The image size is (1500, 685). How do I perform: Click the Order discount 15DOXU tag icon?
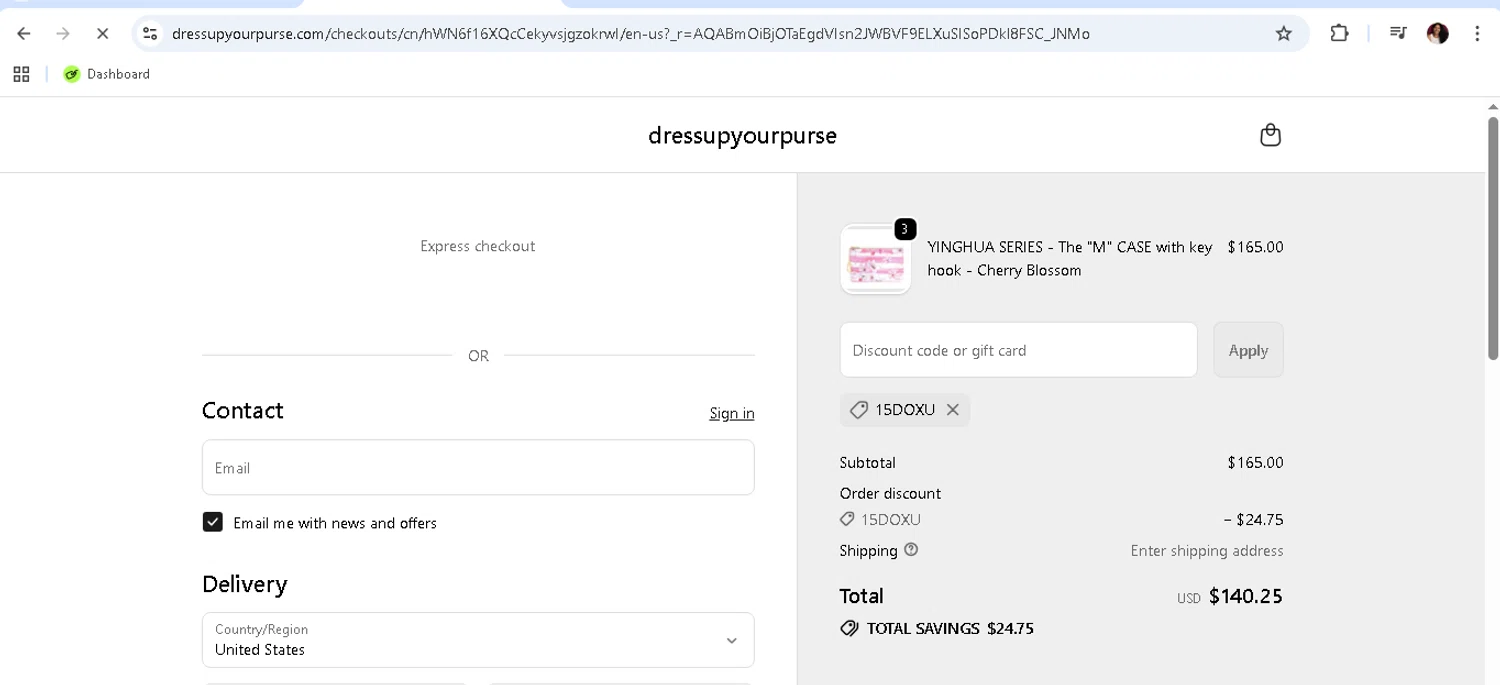tap(847, 519)
